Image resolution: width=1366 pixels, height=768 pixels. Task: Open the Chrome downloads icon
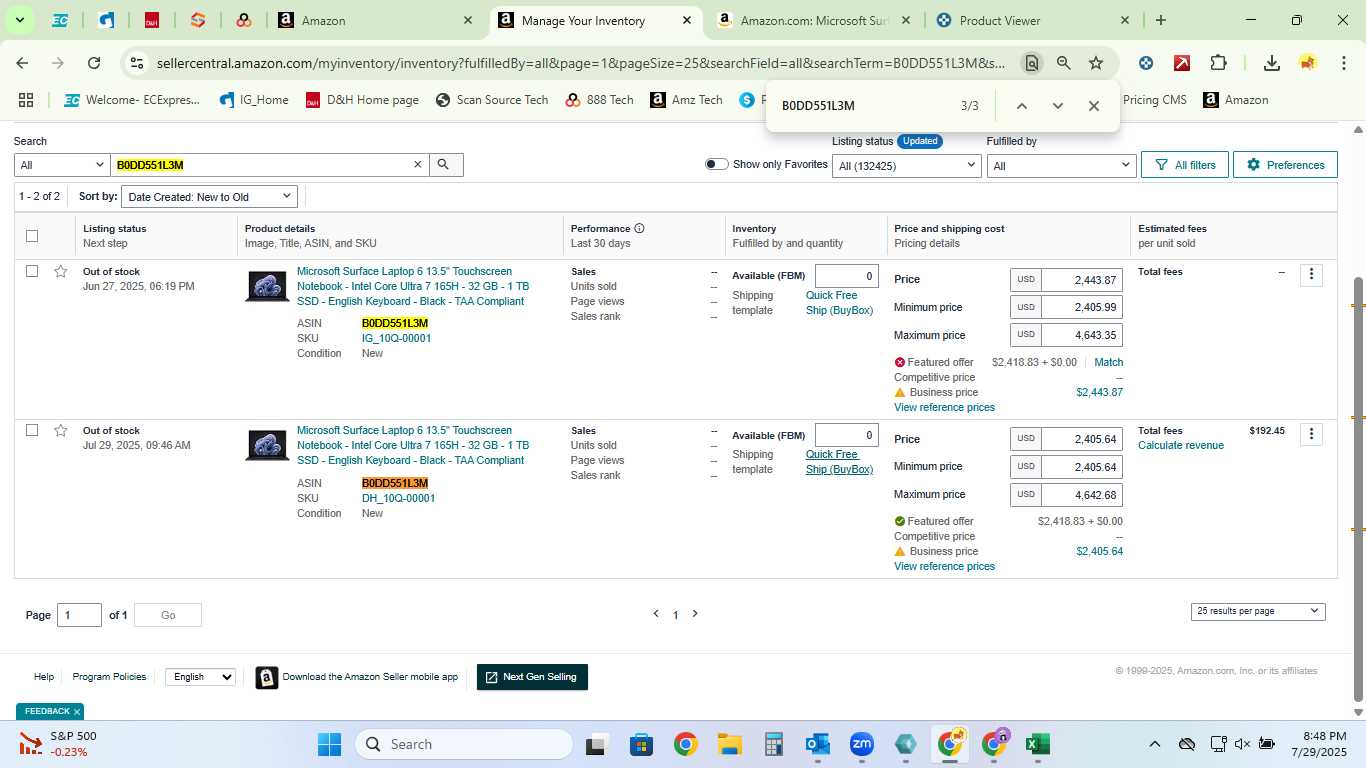(x=1272, y=63)
